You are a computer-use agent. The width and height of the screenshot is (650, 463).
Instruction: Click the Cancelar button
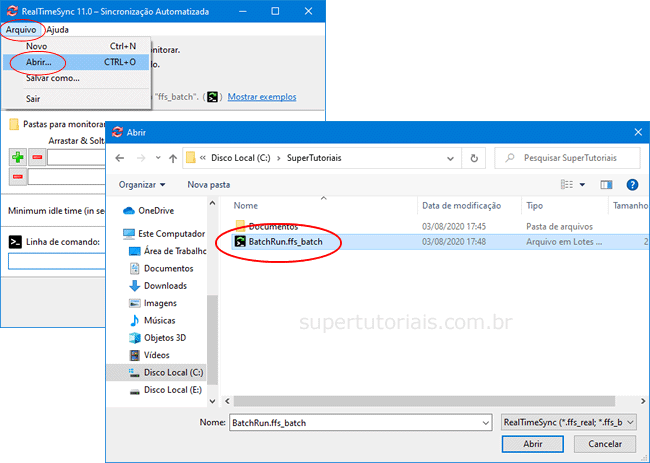tap(604, 444)
